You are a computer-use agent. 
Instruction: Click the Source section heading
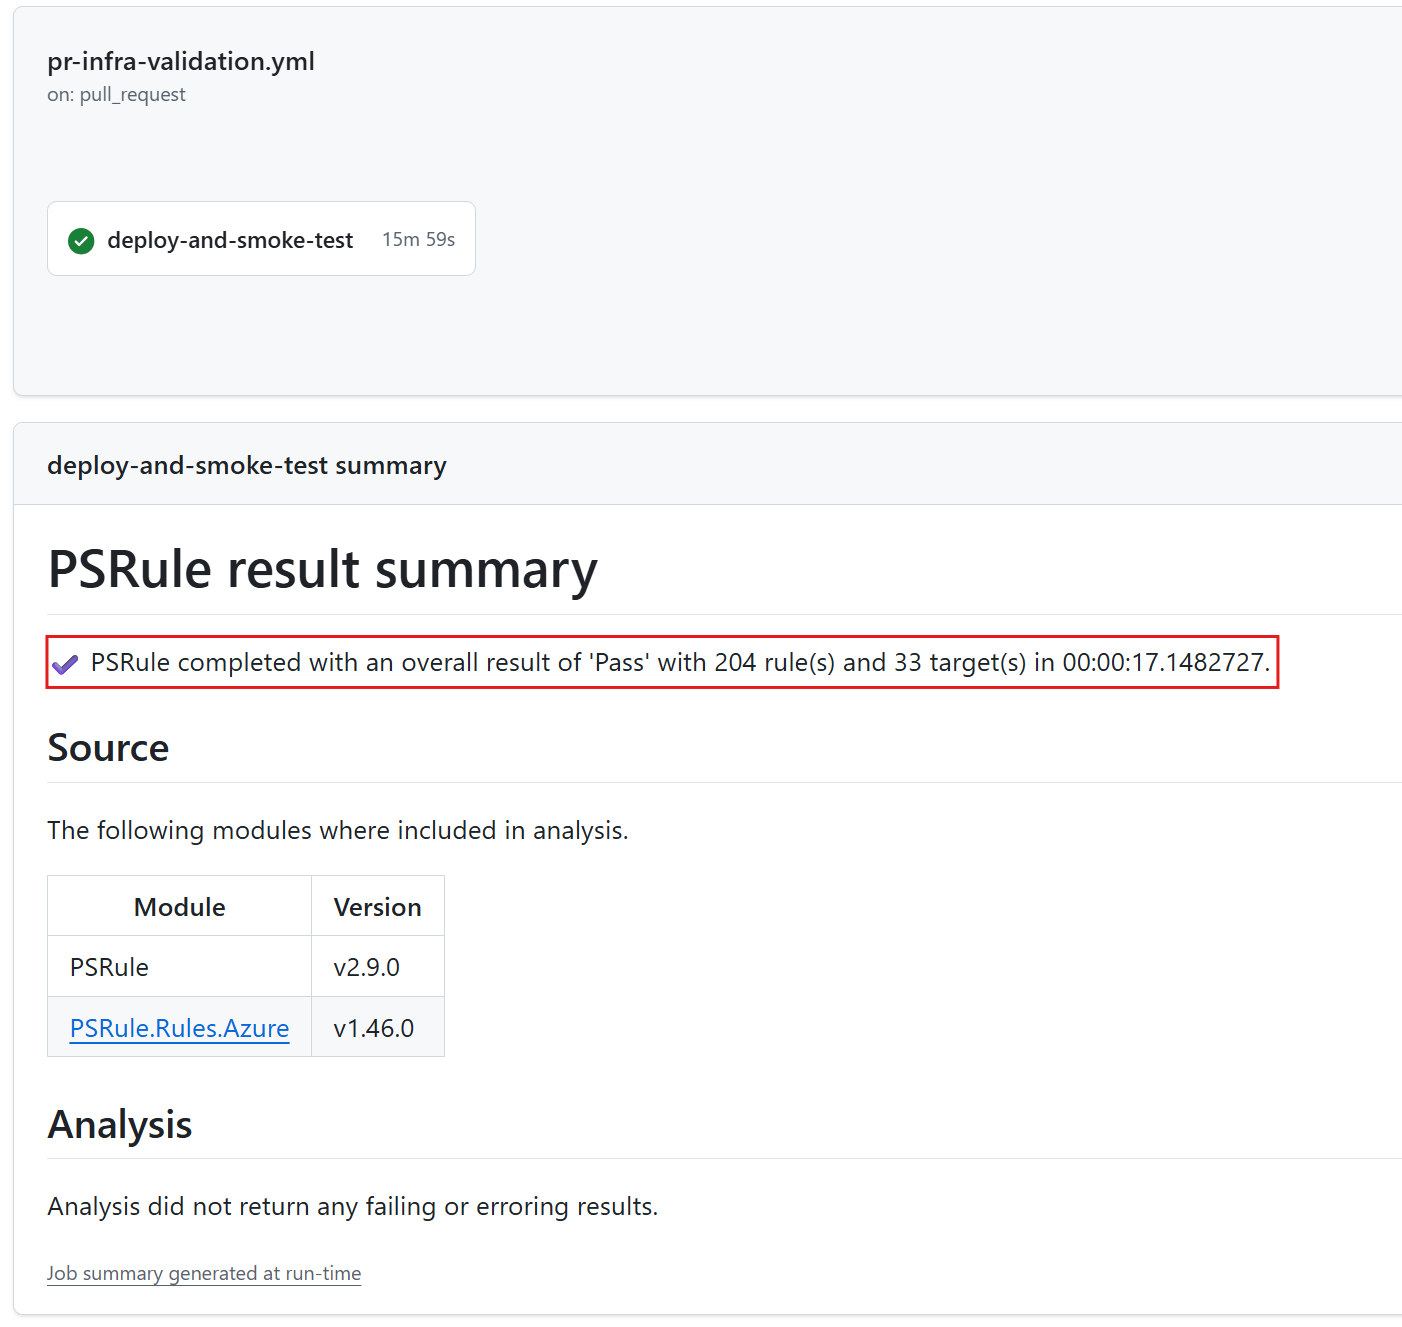(108, 748)
